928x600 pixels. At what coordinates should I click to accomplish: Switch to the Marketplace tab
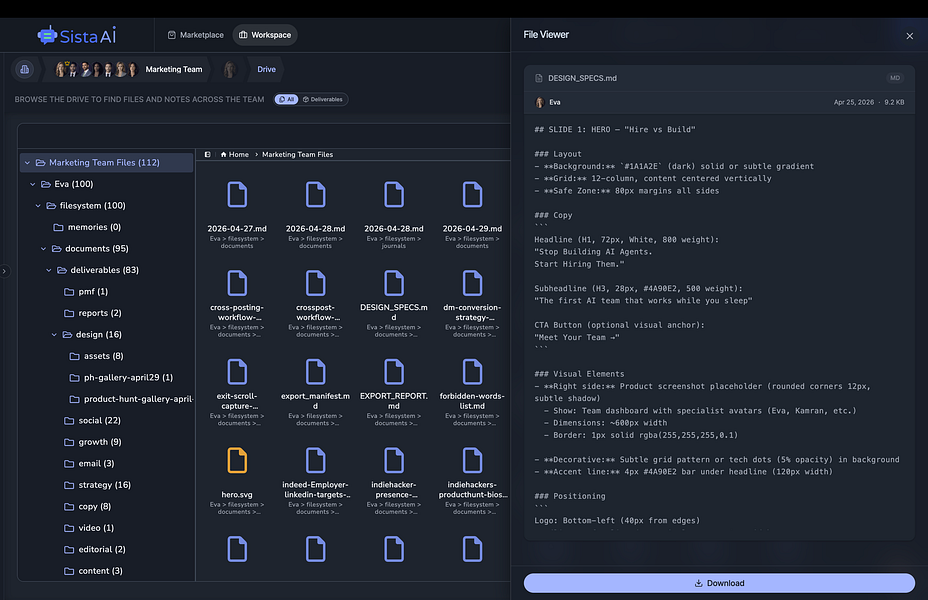tap(196, 35)
